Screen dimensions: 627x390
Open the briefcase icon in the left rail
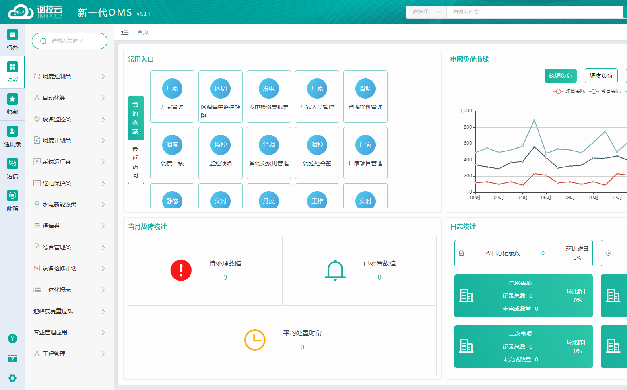[x=12, y=35]
